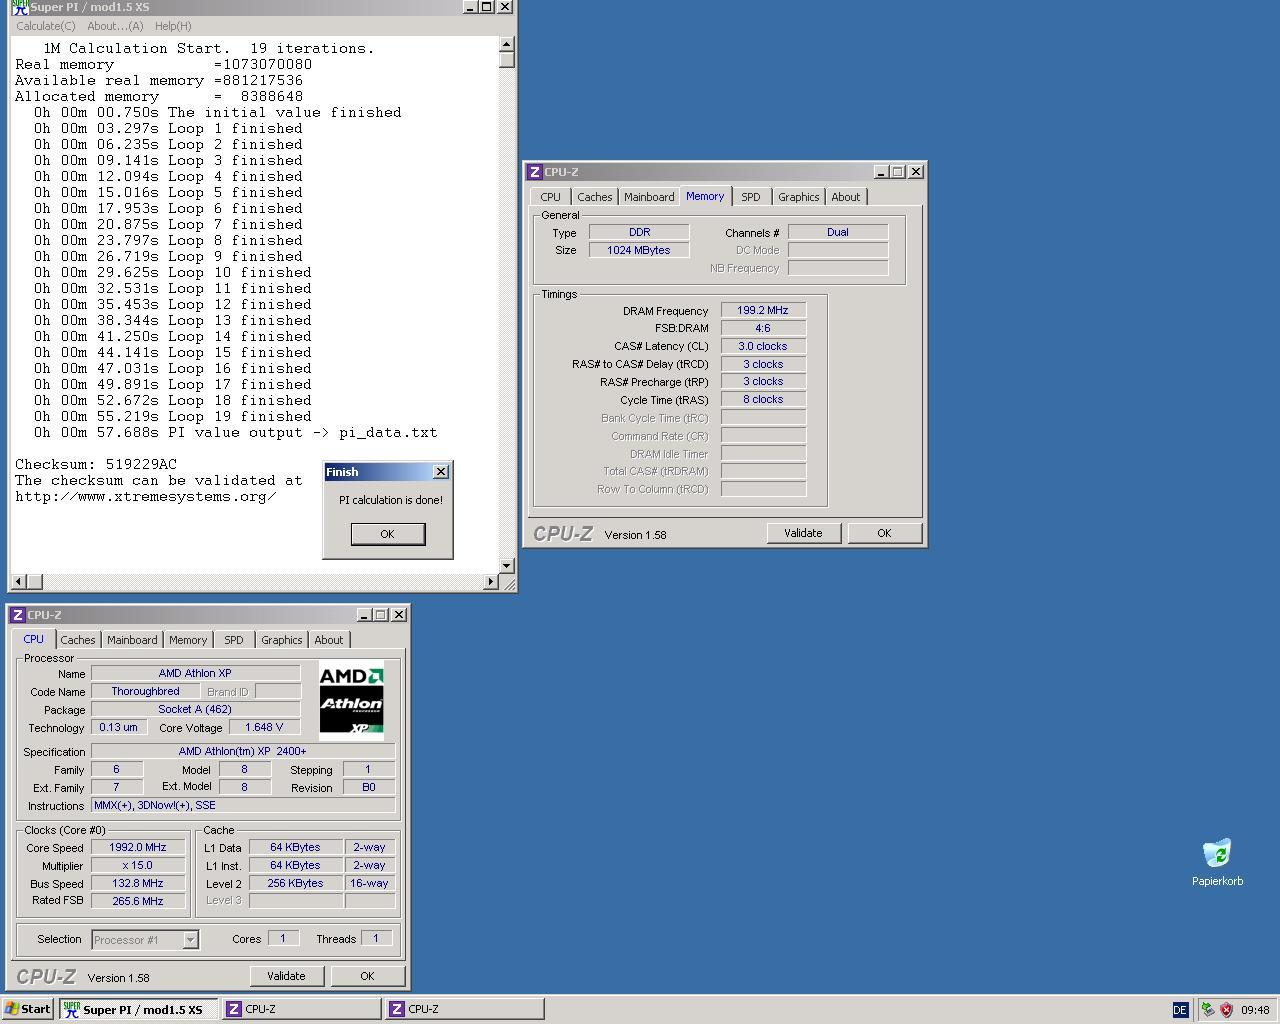Click Super PI vertical scrollbar down arrow
The image size is (1280, 1024).
pyautogui.click(x=506, y=565)
